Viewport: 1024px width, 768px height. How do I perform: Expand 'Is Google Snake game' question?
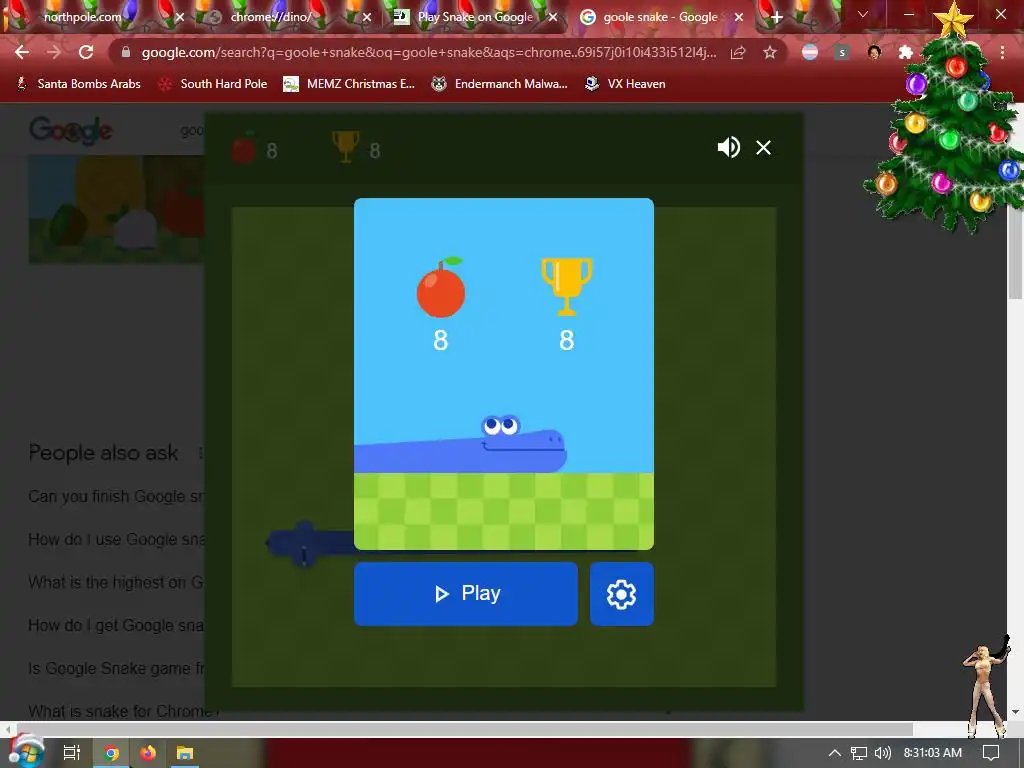coord(116,669)
